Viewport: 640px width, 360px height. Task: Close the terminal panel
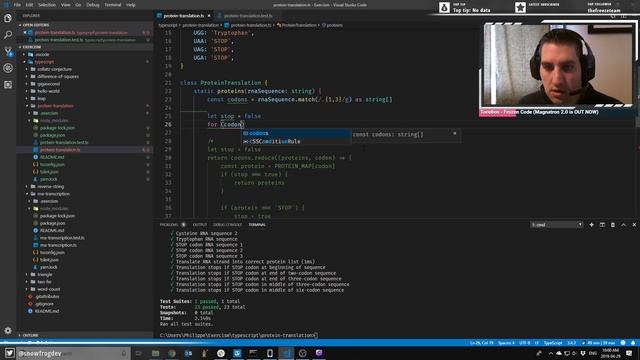click(634, 225)
